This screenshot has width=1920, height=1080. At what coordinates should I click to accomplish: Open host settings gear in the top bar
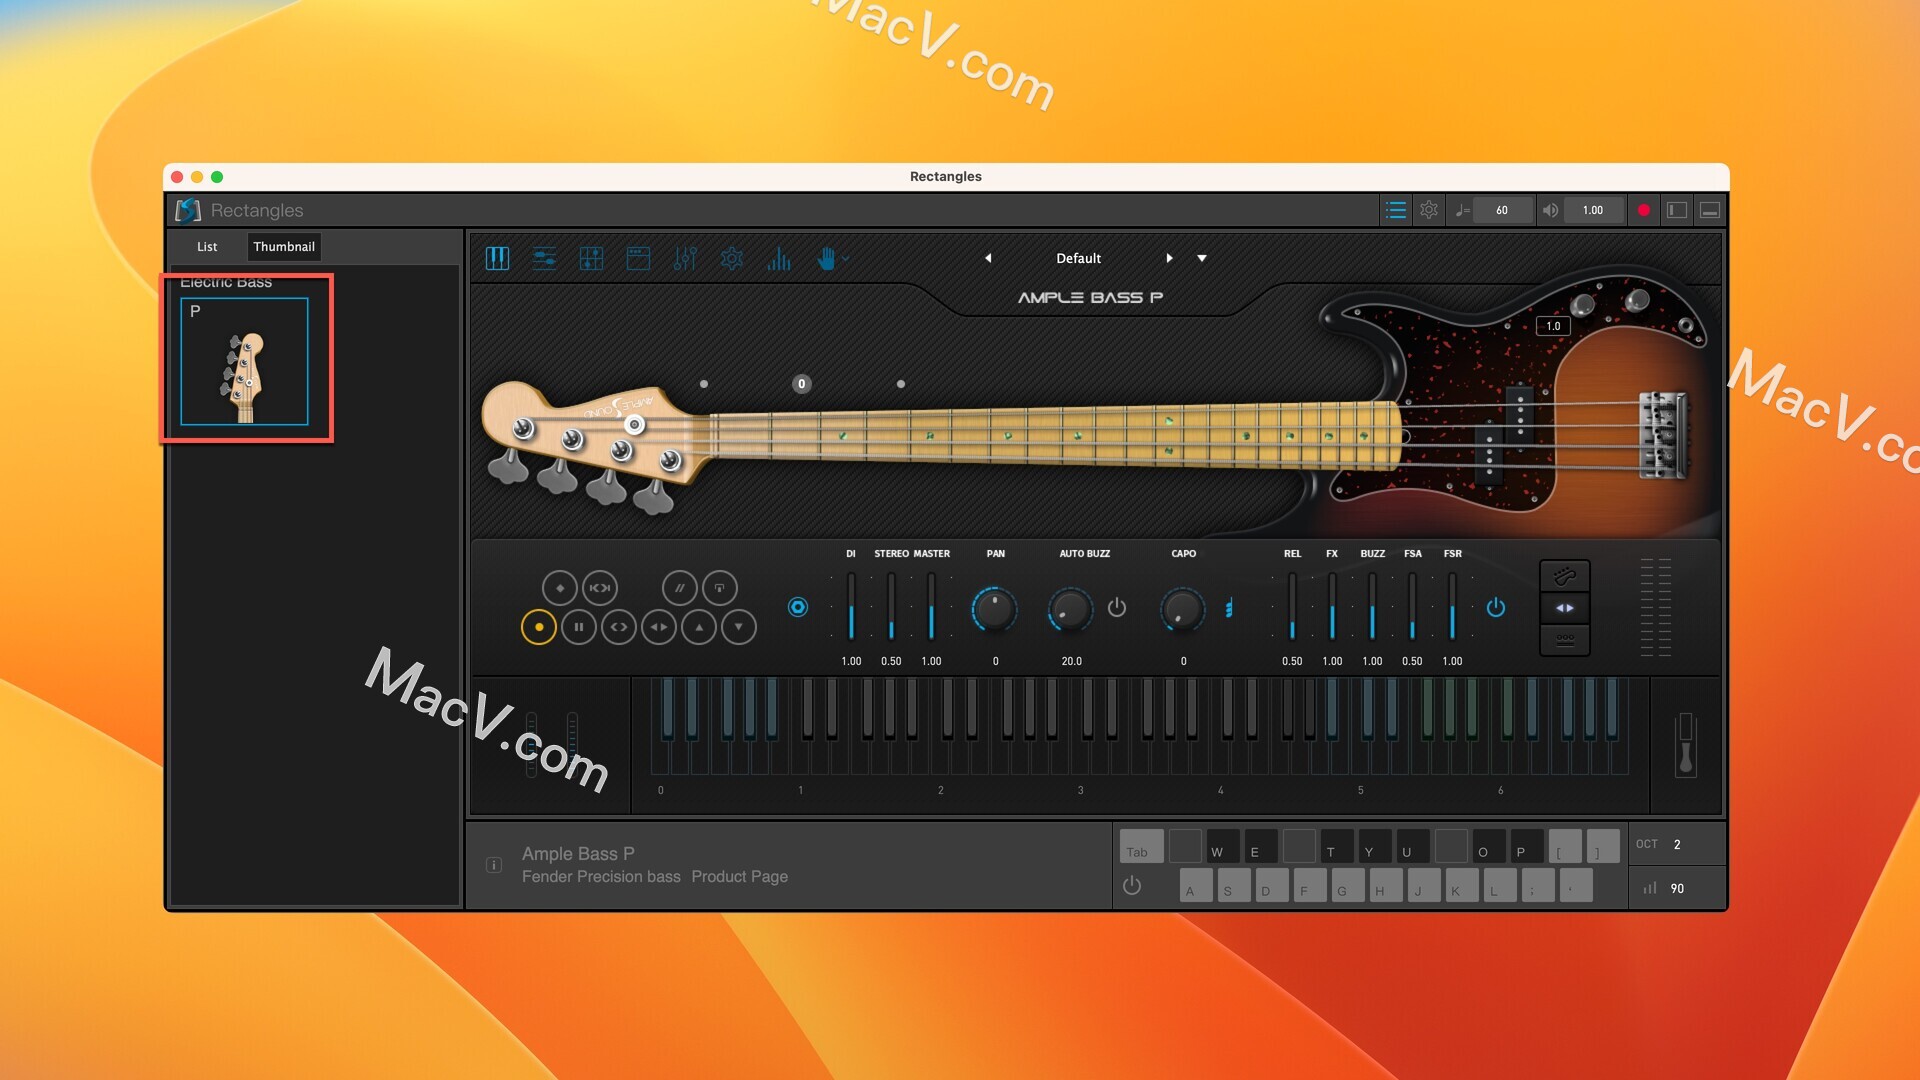[1429, 210]
